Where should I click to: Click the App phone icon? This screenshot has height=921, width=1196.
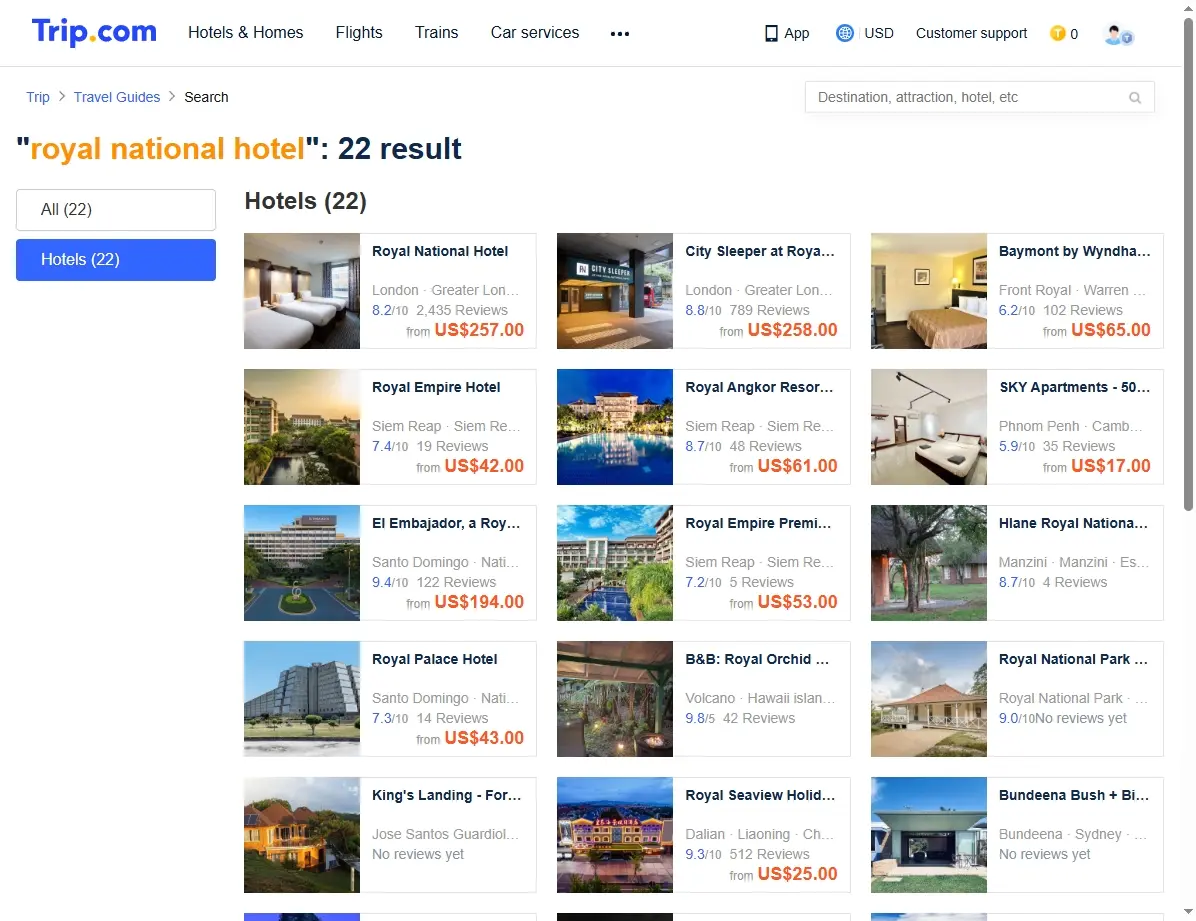click(771, 34)
